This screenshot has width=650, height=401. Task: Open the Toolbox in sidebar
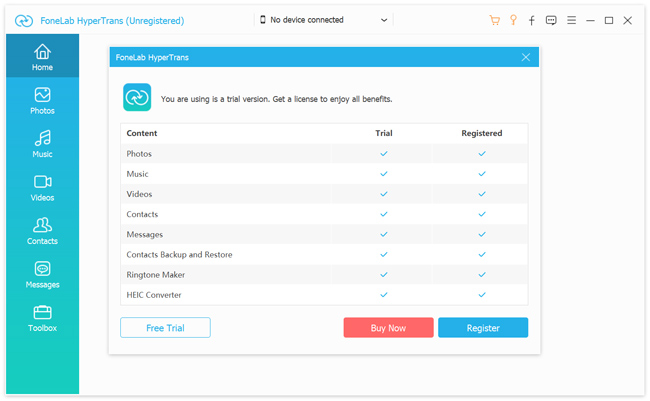click(42, 318)
